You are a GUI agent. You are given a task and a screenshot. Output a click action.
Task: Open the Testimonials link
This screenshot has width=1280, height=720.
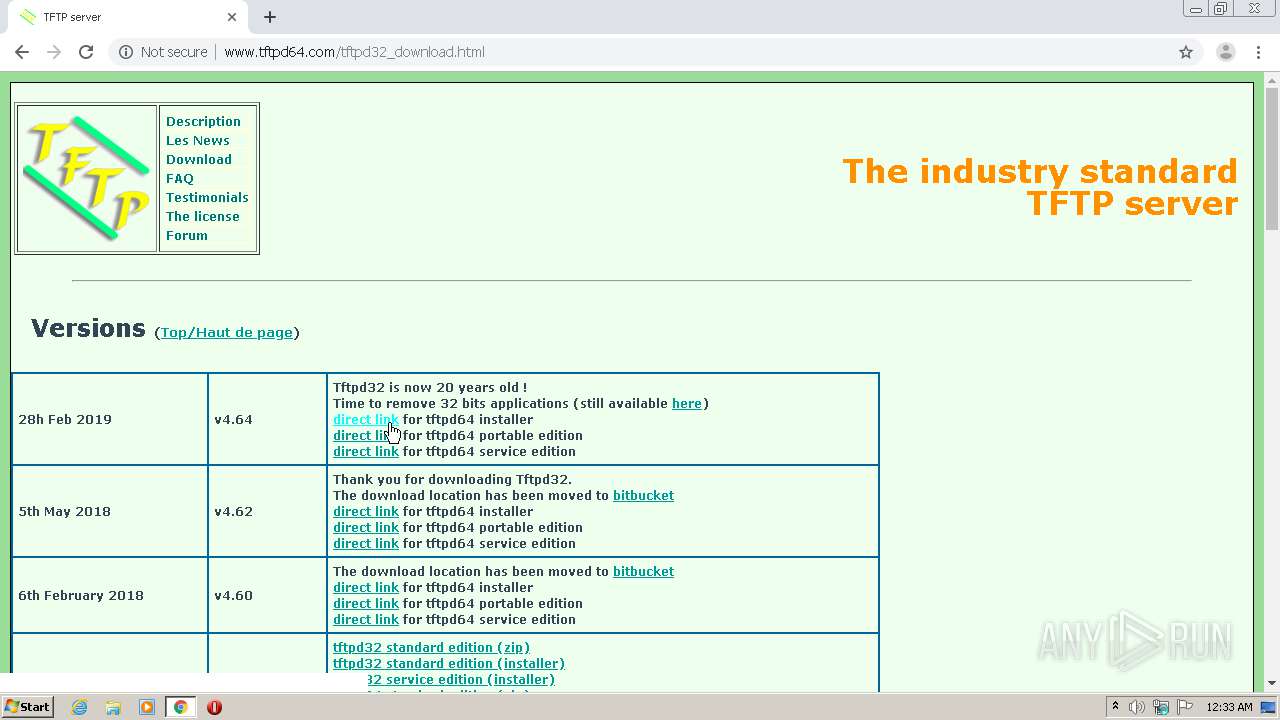click(207, 198)
